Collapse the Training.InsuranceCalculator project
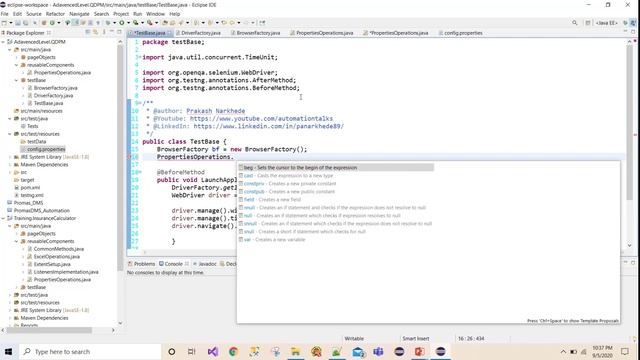640x360 pixels. click(x=3, y=218)
